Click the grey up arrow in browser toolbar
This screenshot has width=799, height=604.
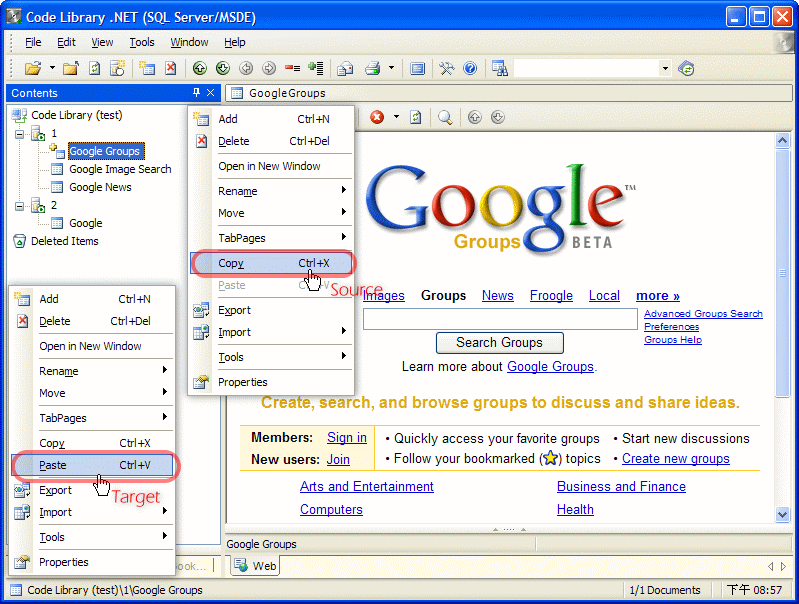tap(474, 117)
